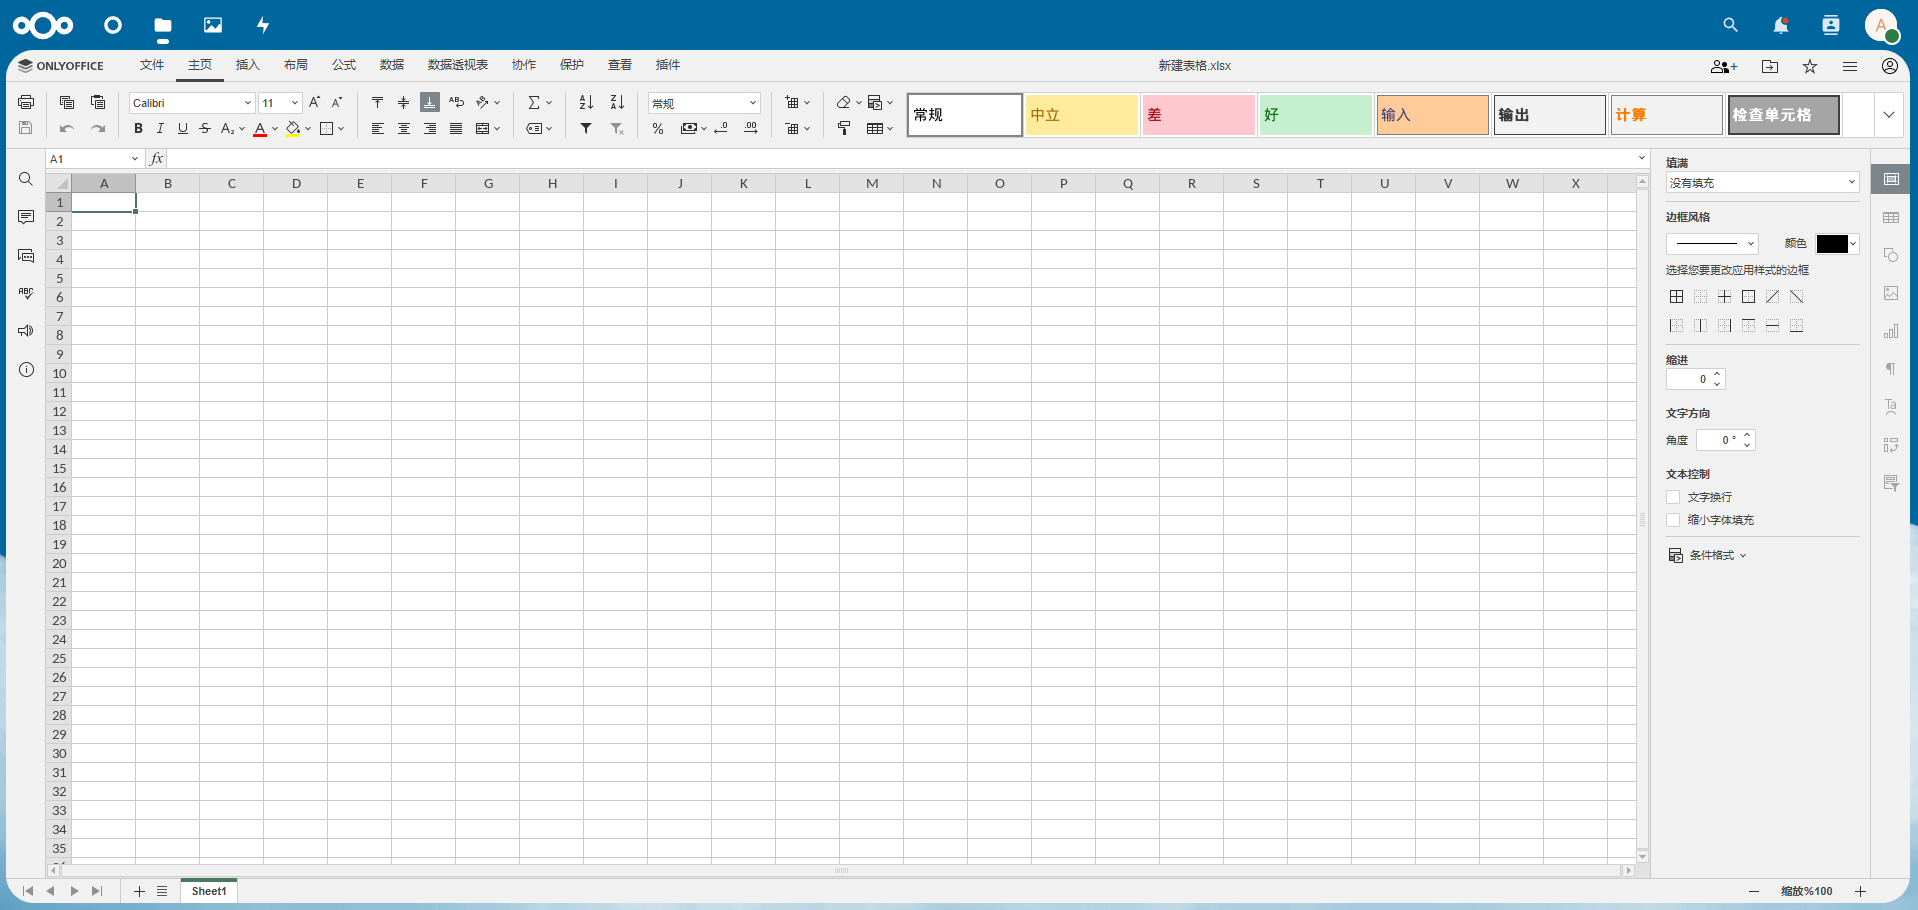Enable the 文字换行 checkbox
This screenshot has width=1918, height=910.
(1673, 497)
